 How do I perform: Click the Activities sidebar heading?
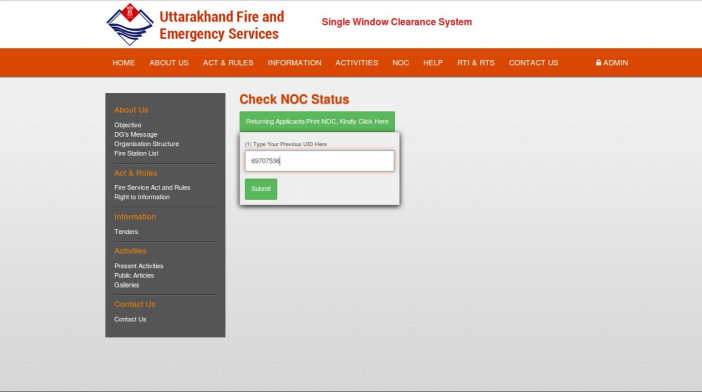point(130,251)
